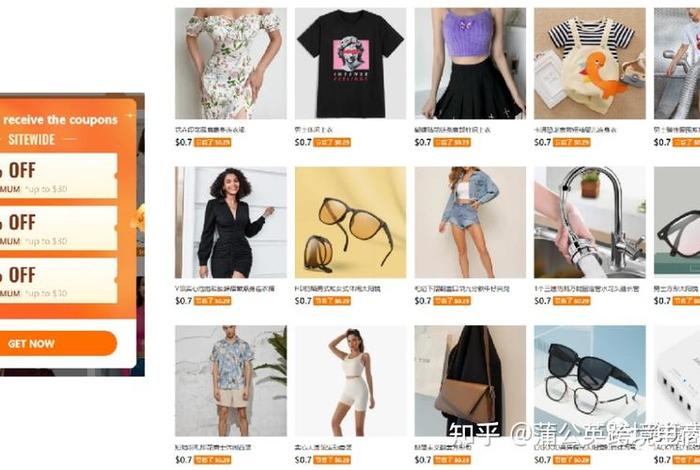This screenshot has height=470, width=700.
Task: Open the white sports bra and shorts set
Action: click(350, 381)
